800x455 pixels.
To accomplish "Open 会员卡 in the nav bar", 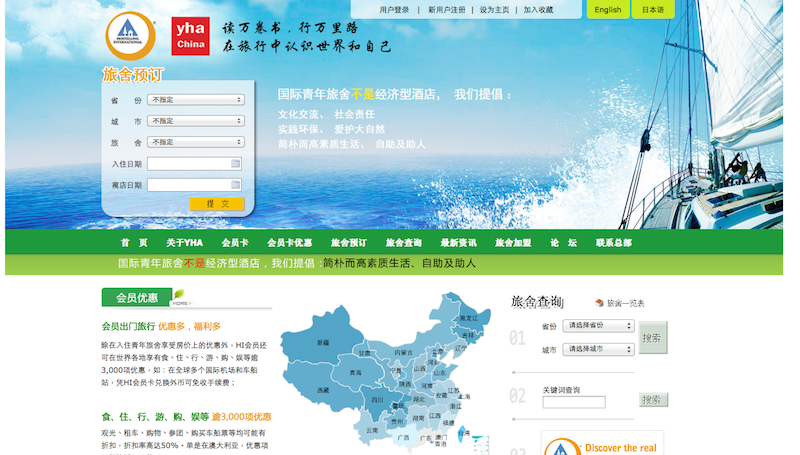I will point(235,243).
